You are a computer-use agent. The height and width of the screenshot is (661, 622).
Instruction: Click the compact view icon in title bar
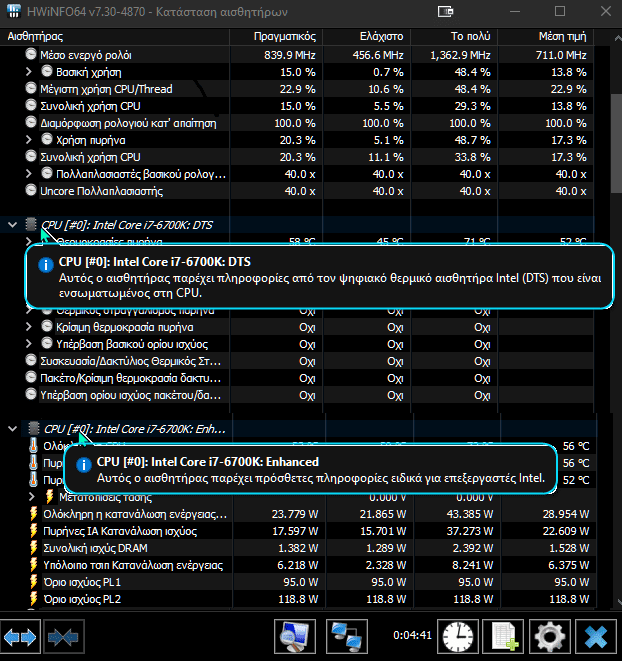point(445,11)
